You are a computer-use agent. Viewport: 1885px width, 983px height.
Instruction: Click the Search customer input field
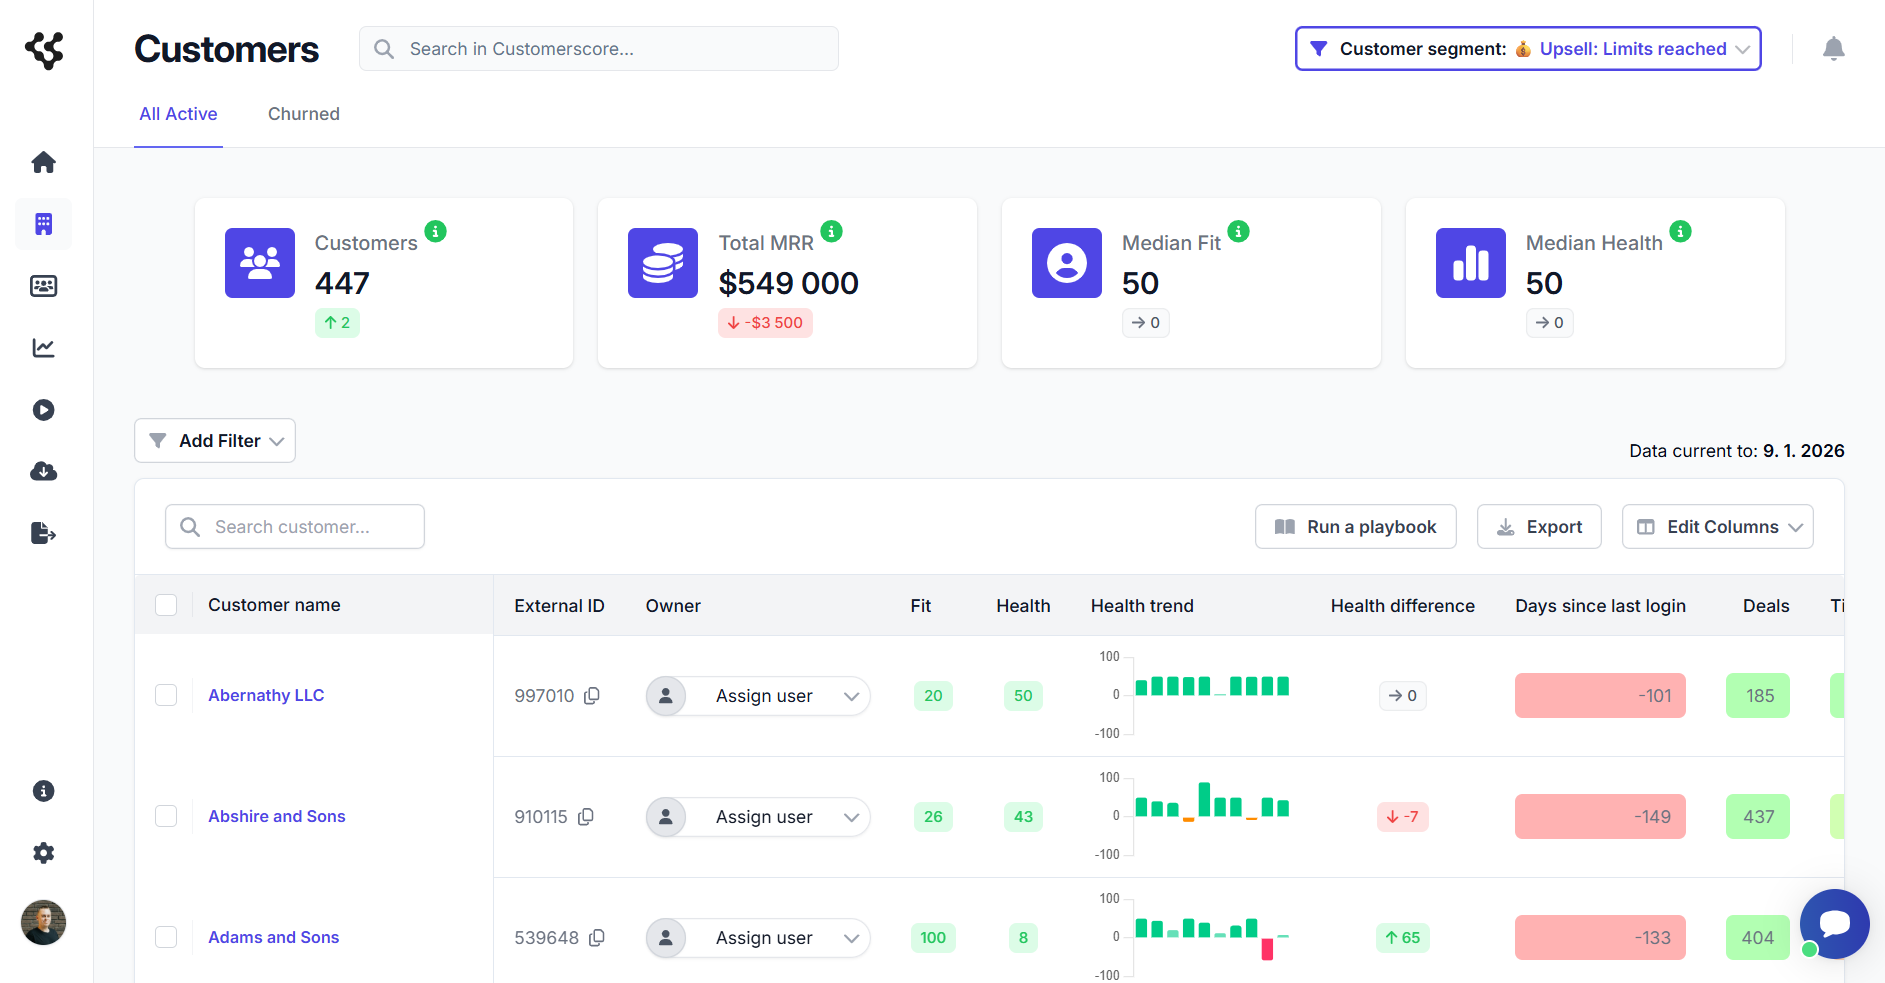[x=294, y=526]
